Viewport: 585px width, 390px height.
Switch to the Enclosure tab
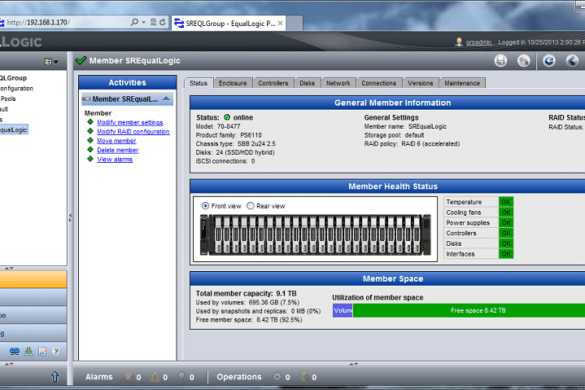(233, 83)
